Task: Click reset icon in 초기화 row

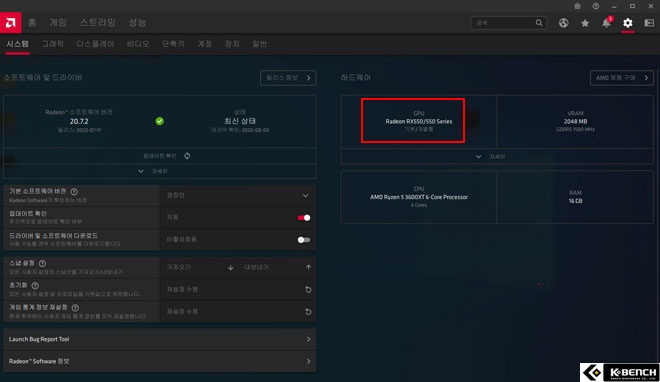Action: point(308,289)
